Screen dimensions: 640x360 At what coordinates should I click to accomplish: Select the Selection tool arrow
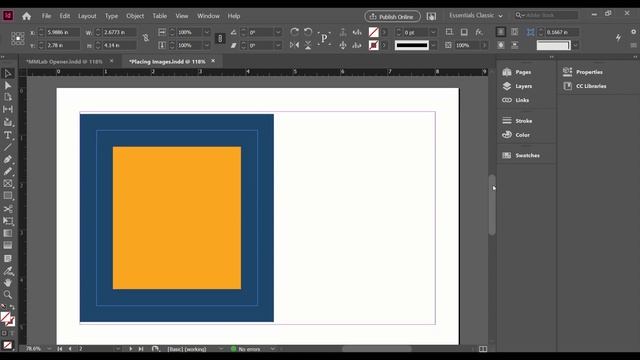click(x=7, y=73)
